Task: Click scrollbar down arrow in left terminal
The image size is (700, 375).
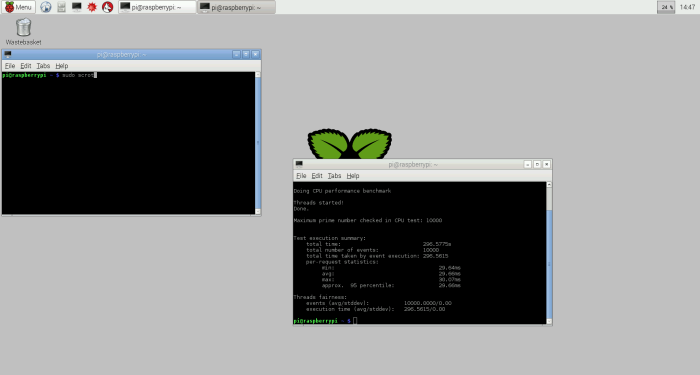Action: point(258,211)
